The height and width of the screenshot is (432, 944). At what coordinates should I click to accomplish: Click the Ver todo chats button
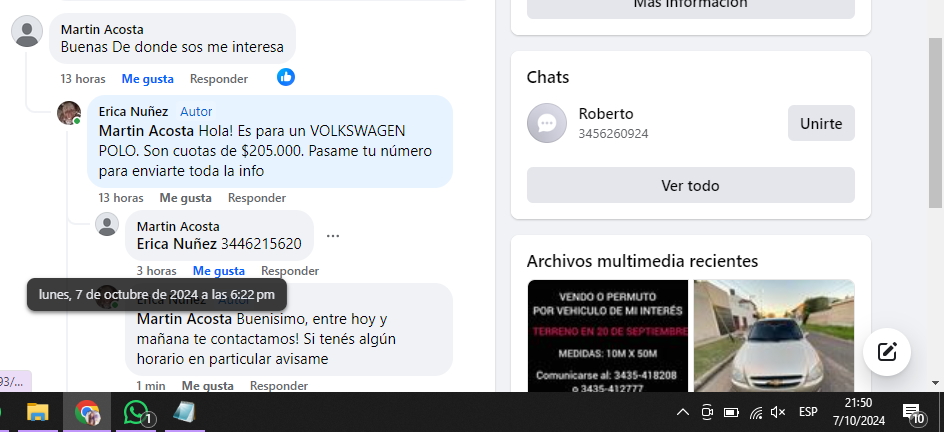pyautogui.click(x=691, y=185)
